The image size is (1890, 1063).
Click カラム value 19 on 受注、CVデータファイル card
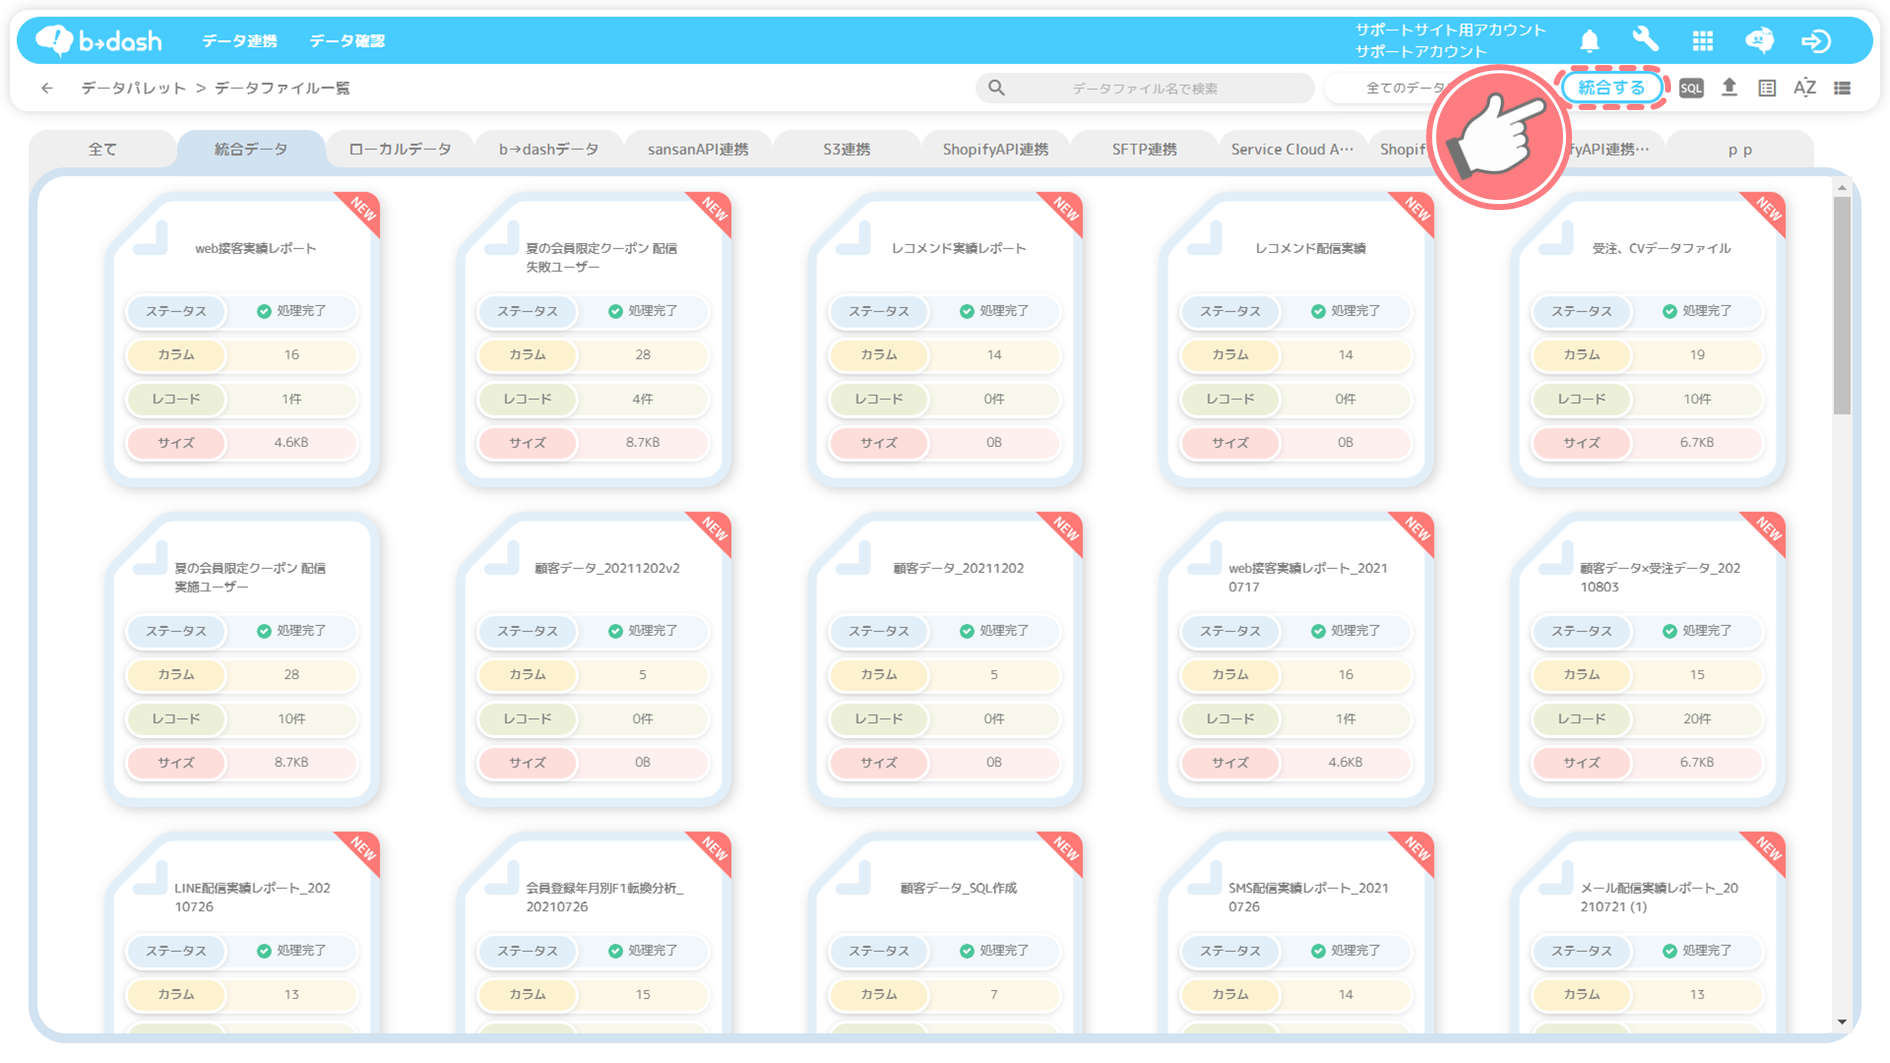pyautogui.click(x=1697, y=355)
